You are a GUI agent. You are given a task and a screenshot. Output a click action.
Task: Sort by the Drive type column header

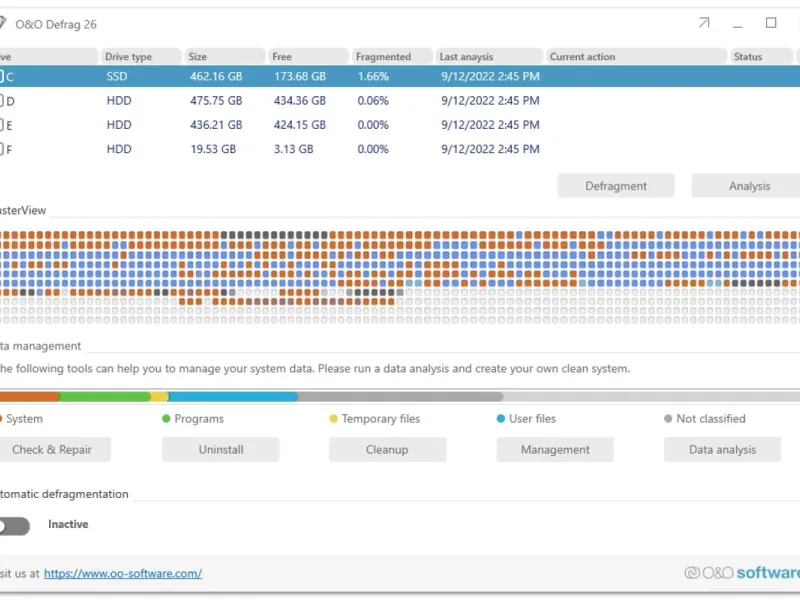point(140,57)
